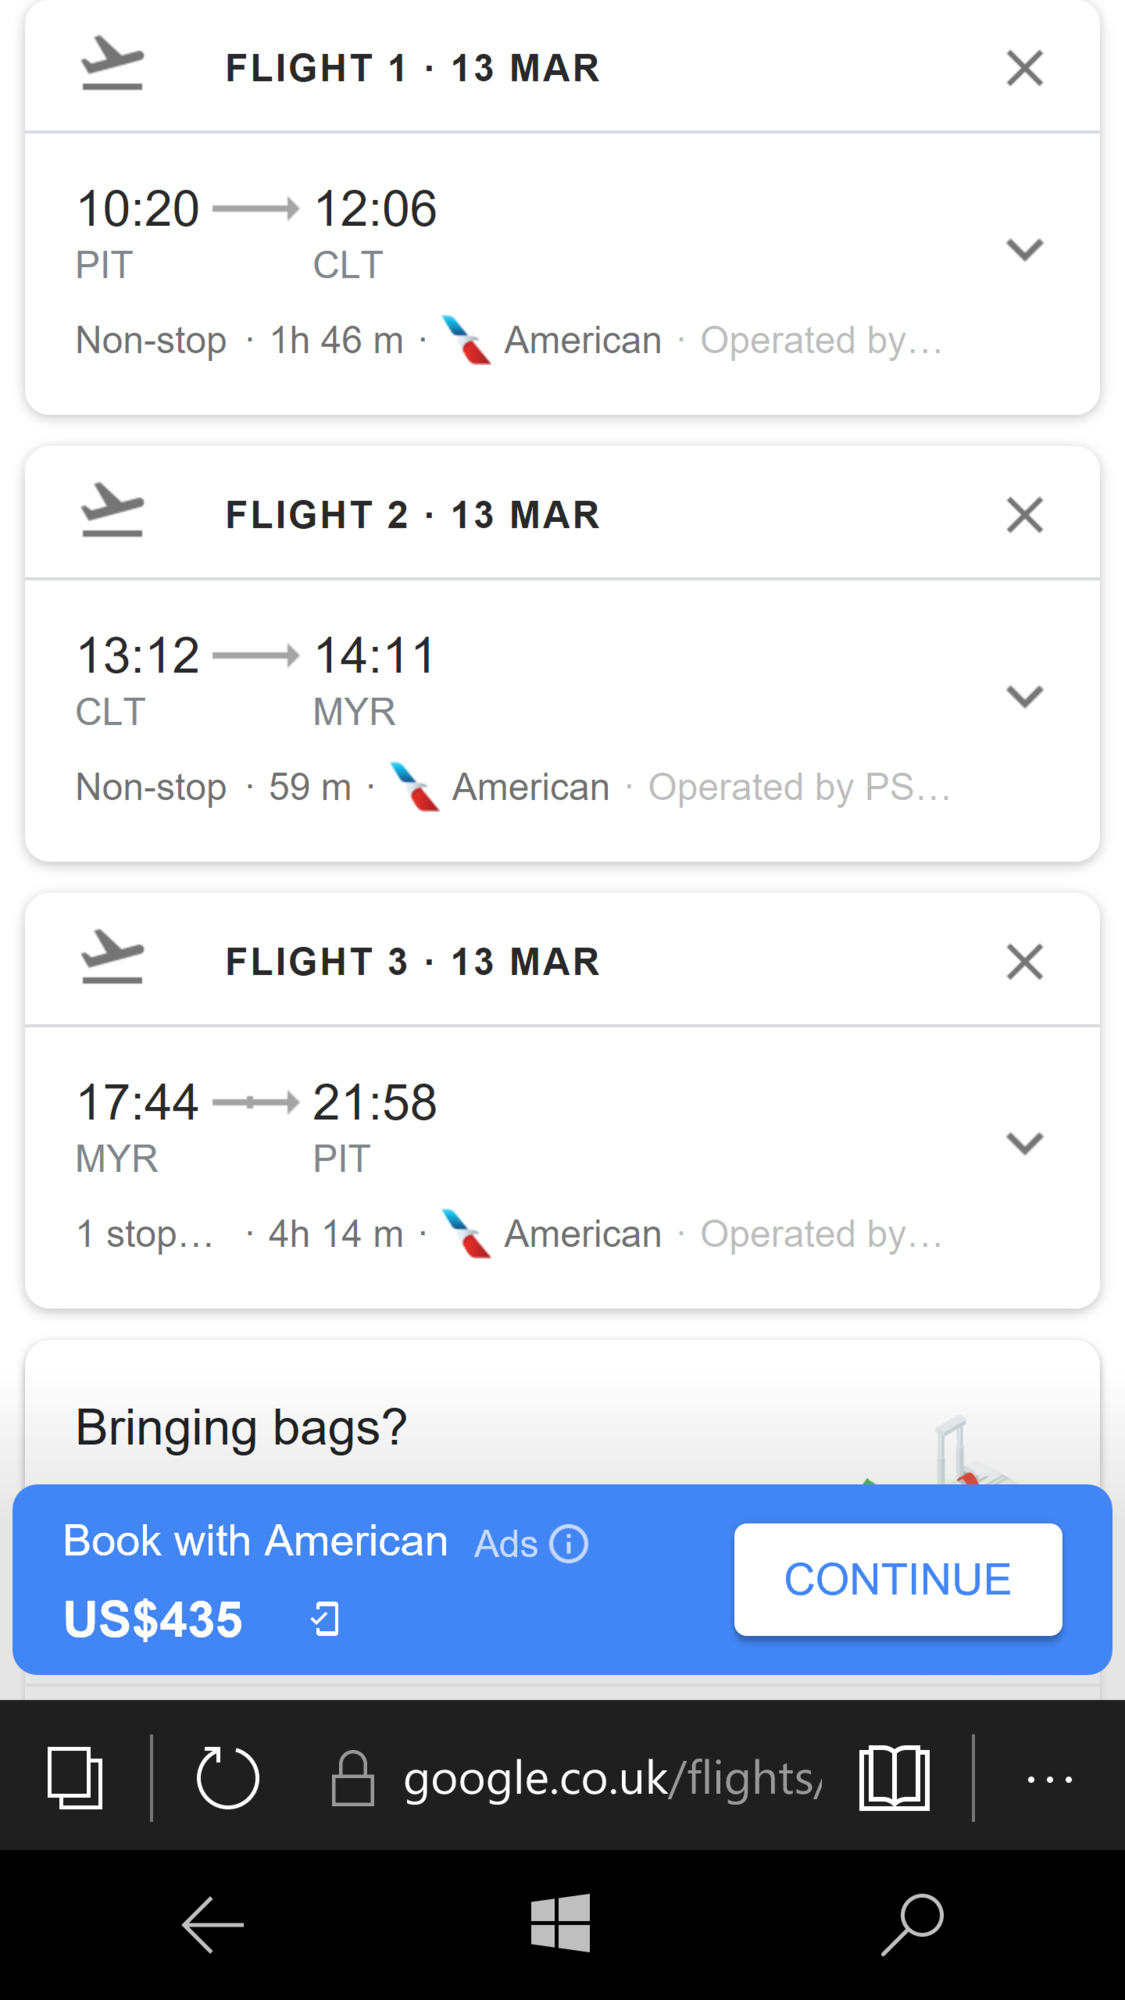Reload the page with refresh icon
The height and width of the screenshot is (2000, 1125).
click(228, 1778)
